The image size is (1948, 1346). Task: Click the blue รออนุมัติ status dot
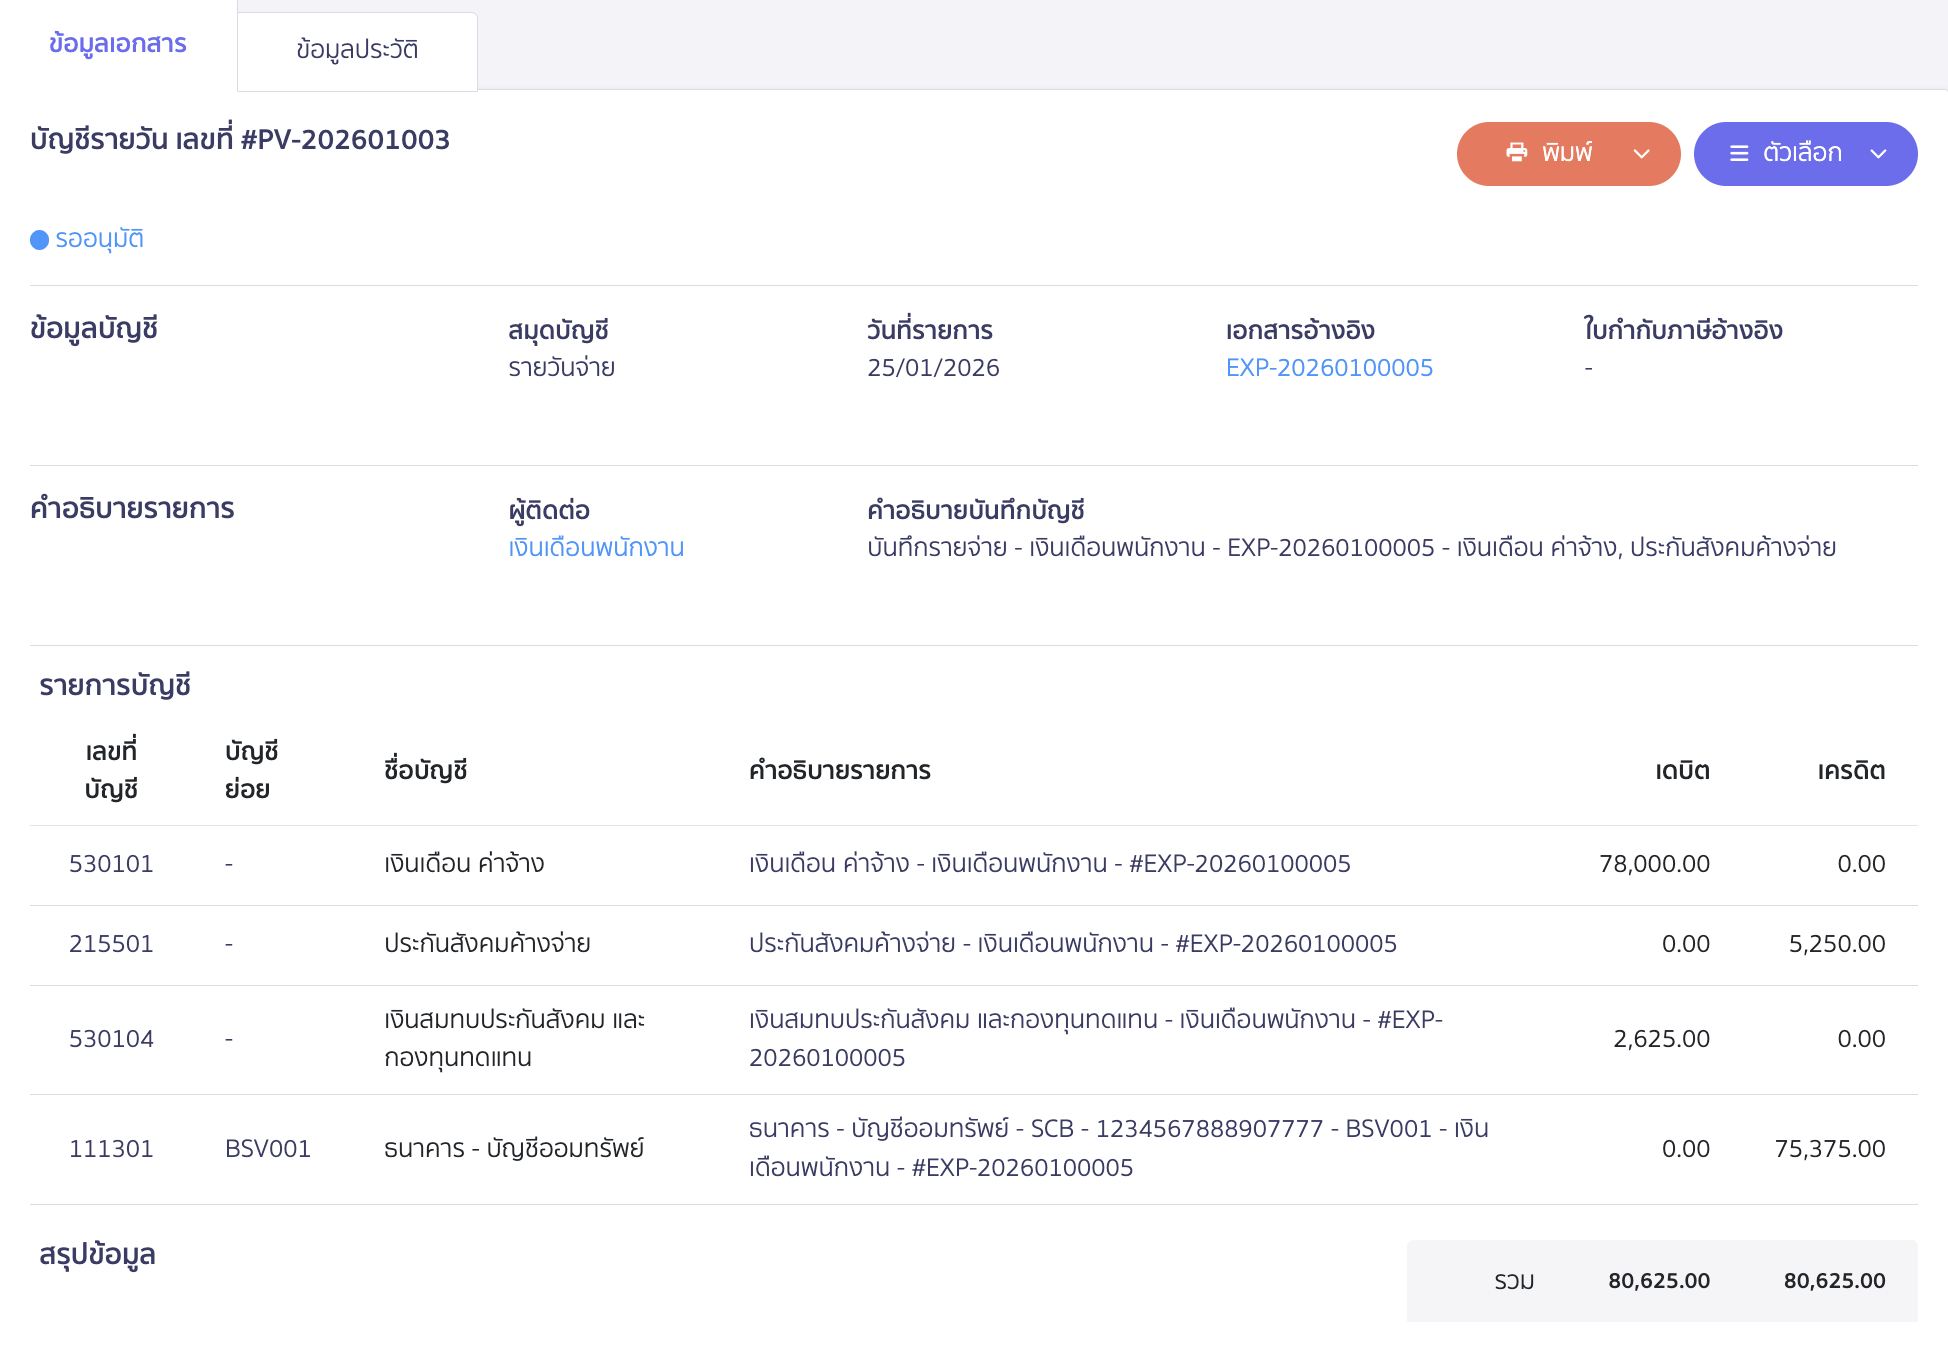coord(39,238)
